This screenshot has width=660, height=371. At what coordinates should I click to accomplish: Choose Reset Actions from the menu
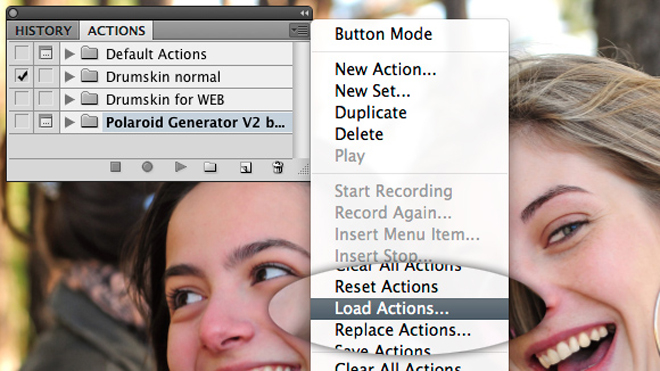[386, 287]
